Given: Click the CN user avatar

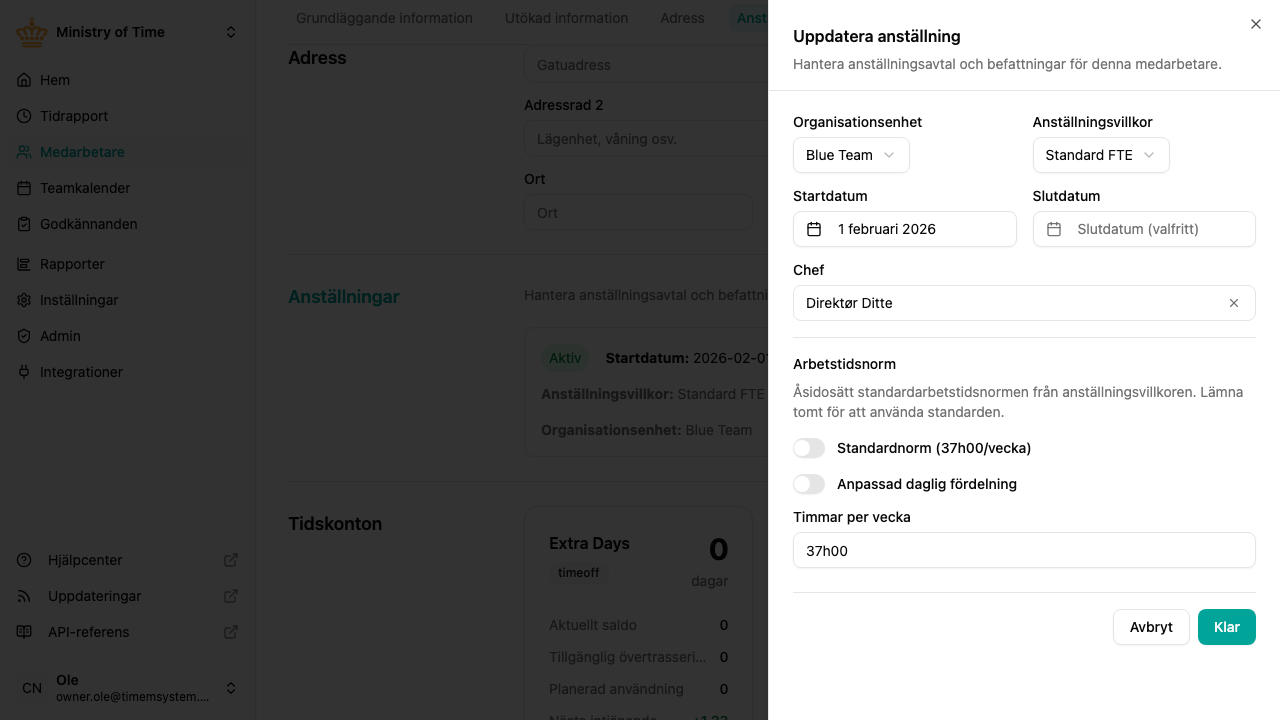Looking at the screenshot, I should coord(32,688).
